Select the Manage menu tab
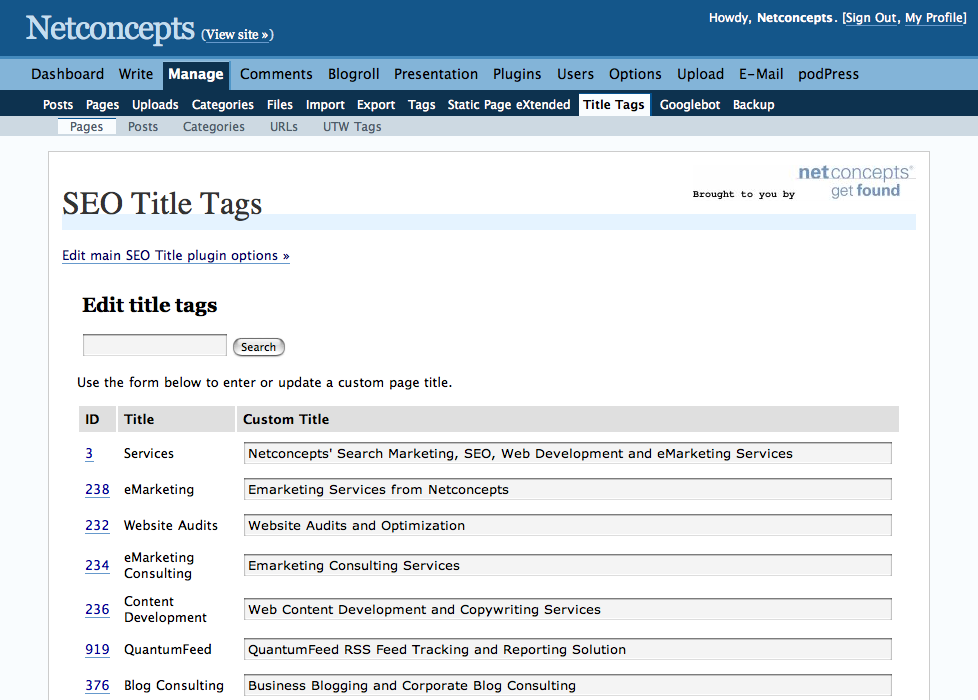This screenshot has width=978, height=700. tap(196, 75)
